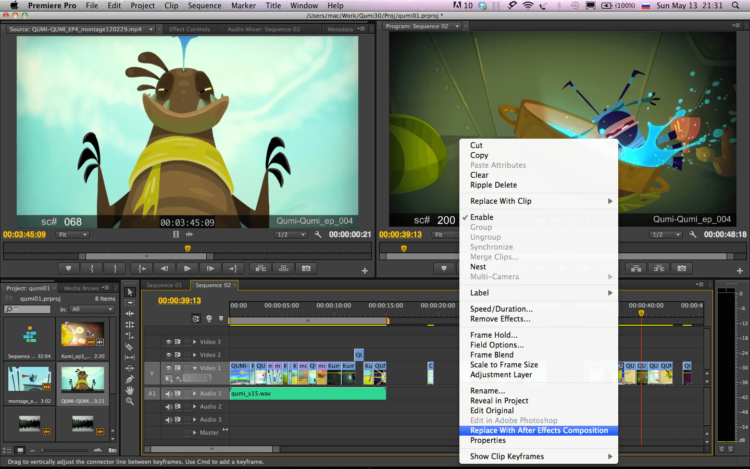Mute Audio 1 track speaker toggle
The image size is (750, 469).
coord(168,393)
